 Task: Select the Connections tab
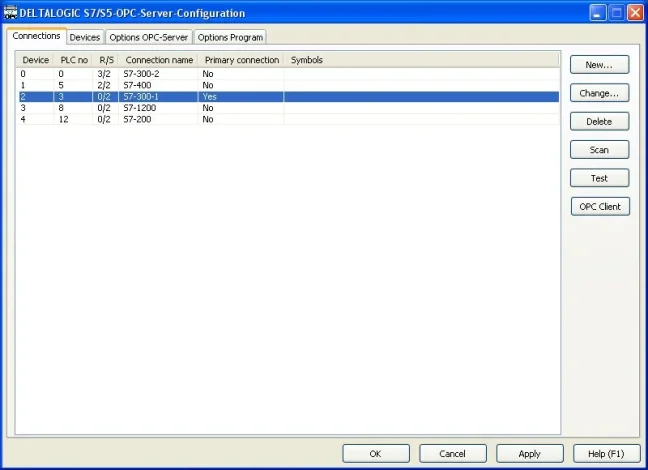(37, 36)
